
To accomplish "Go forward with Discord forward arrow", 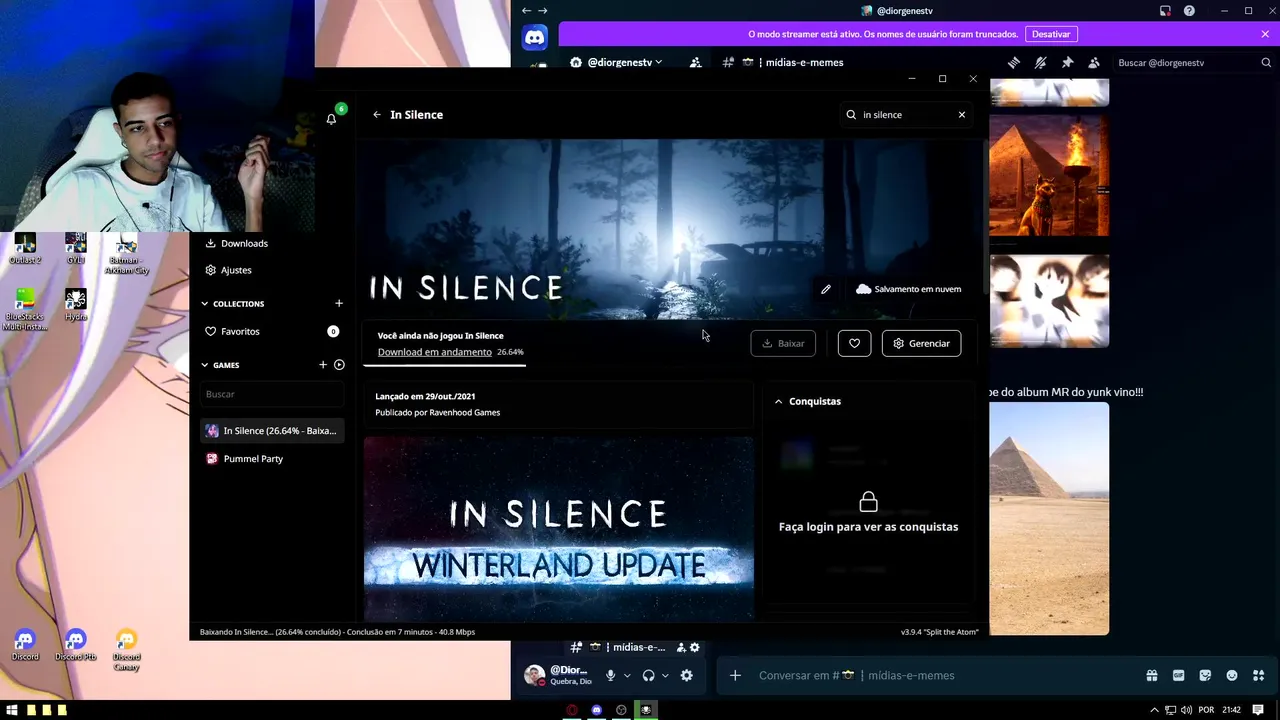I will click(x=543, y=11).
